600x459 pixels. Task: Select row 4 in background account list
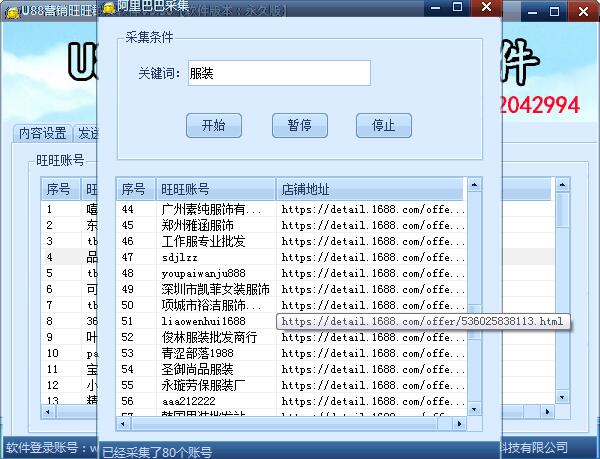[x=69, y=257]
